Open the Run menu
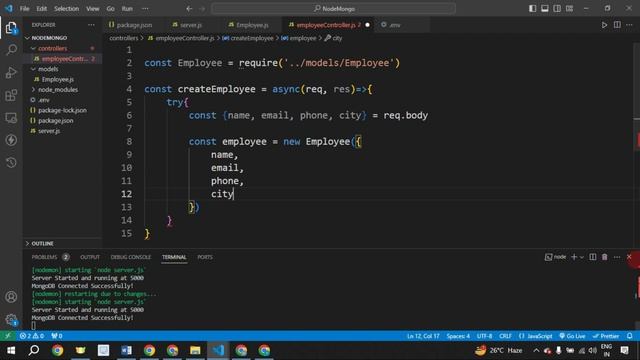This screenshot has height=360, width=640. 127,9
